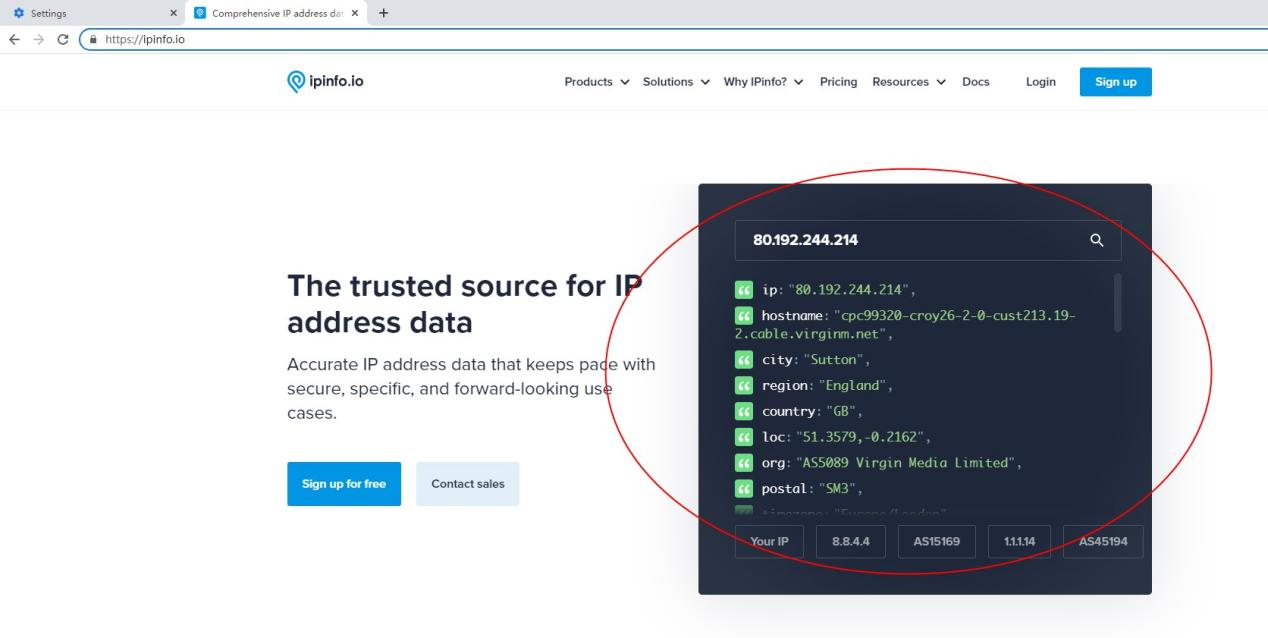Click the quote icon beside country field
Viewport: 1268px width, 638px height.
pos(743,411)
